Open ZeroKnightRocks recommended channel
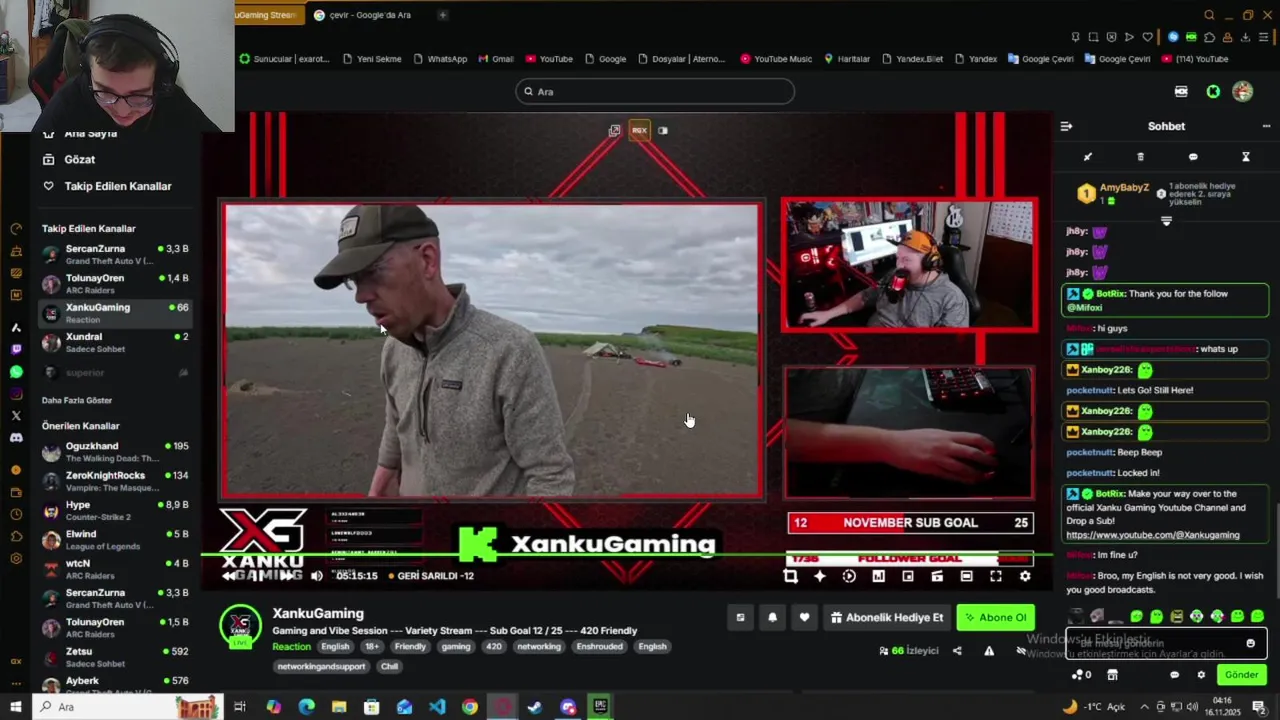Viewport: 1280px width, 720px height. tap(115, 481)
